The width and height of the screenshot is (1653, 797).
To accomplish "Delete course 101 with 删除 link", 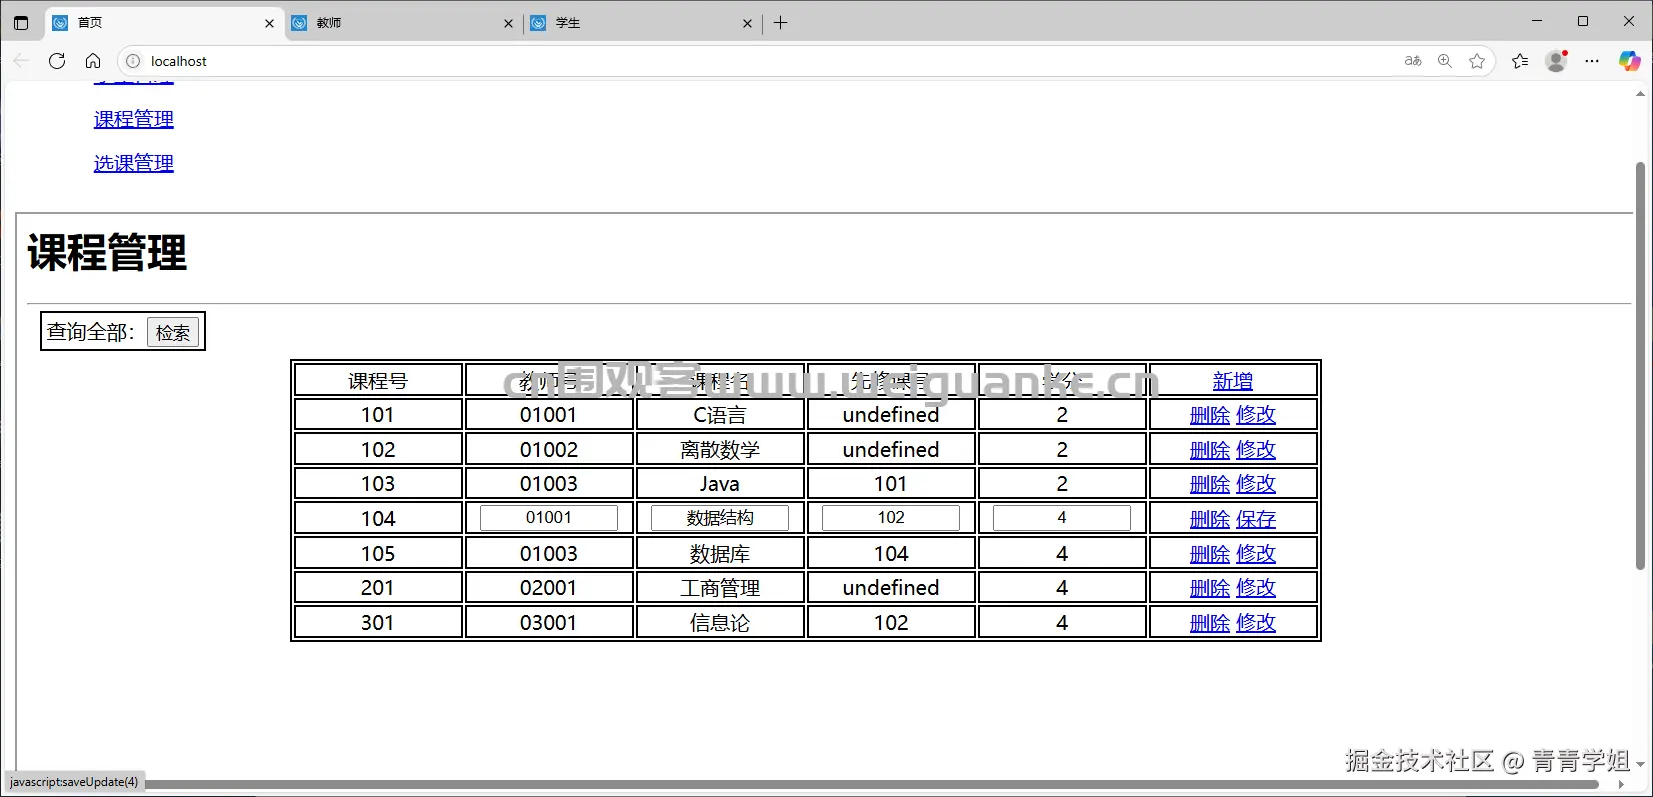I will [x=1210, y=415].
